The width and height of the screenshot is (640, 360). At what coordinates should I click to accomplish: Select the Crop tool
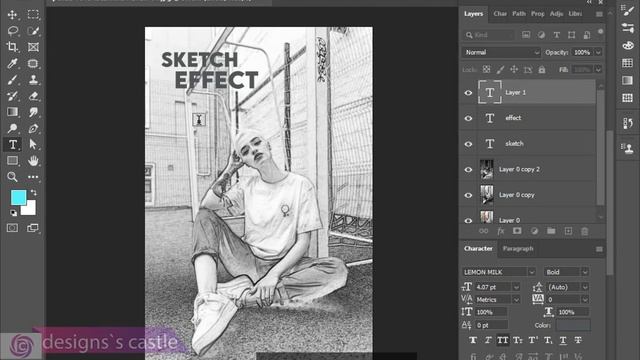pos(12,47)
